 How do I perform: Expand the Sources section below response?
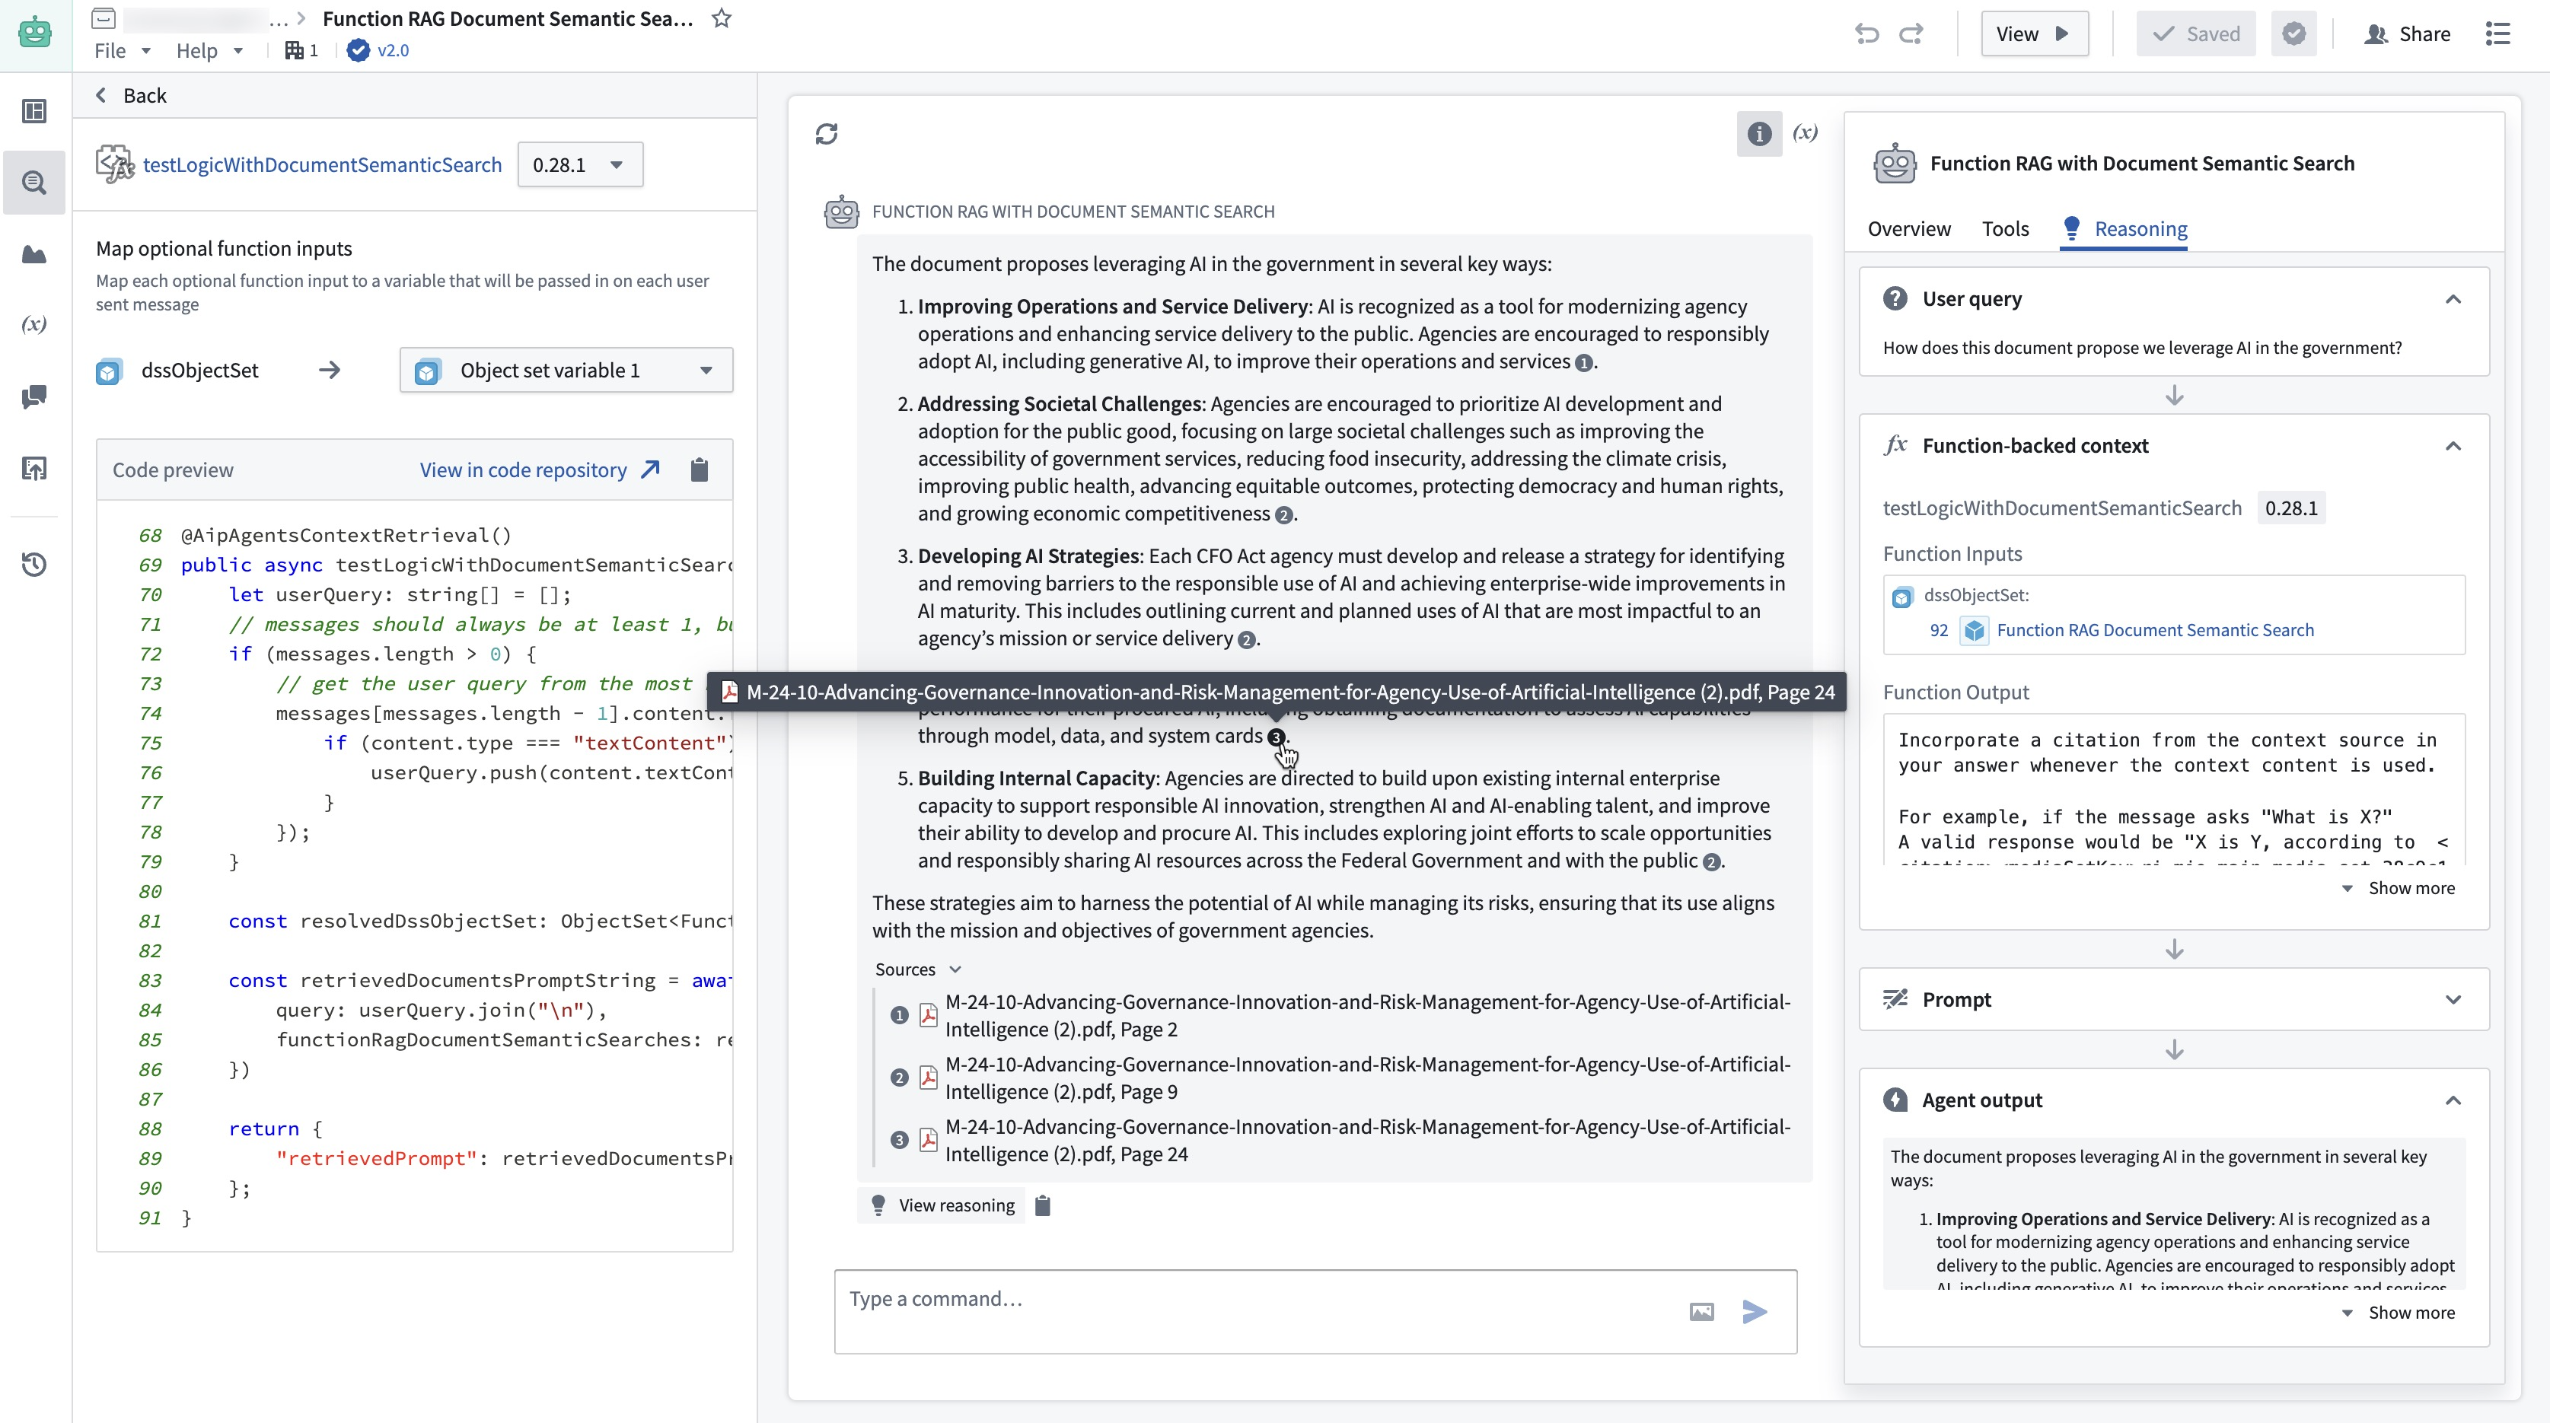[954, 968]
